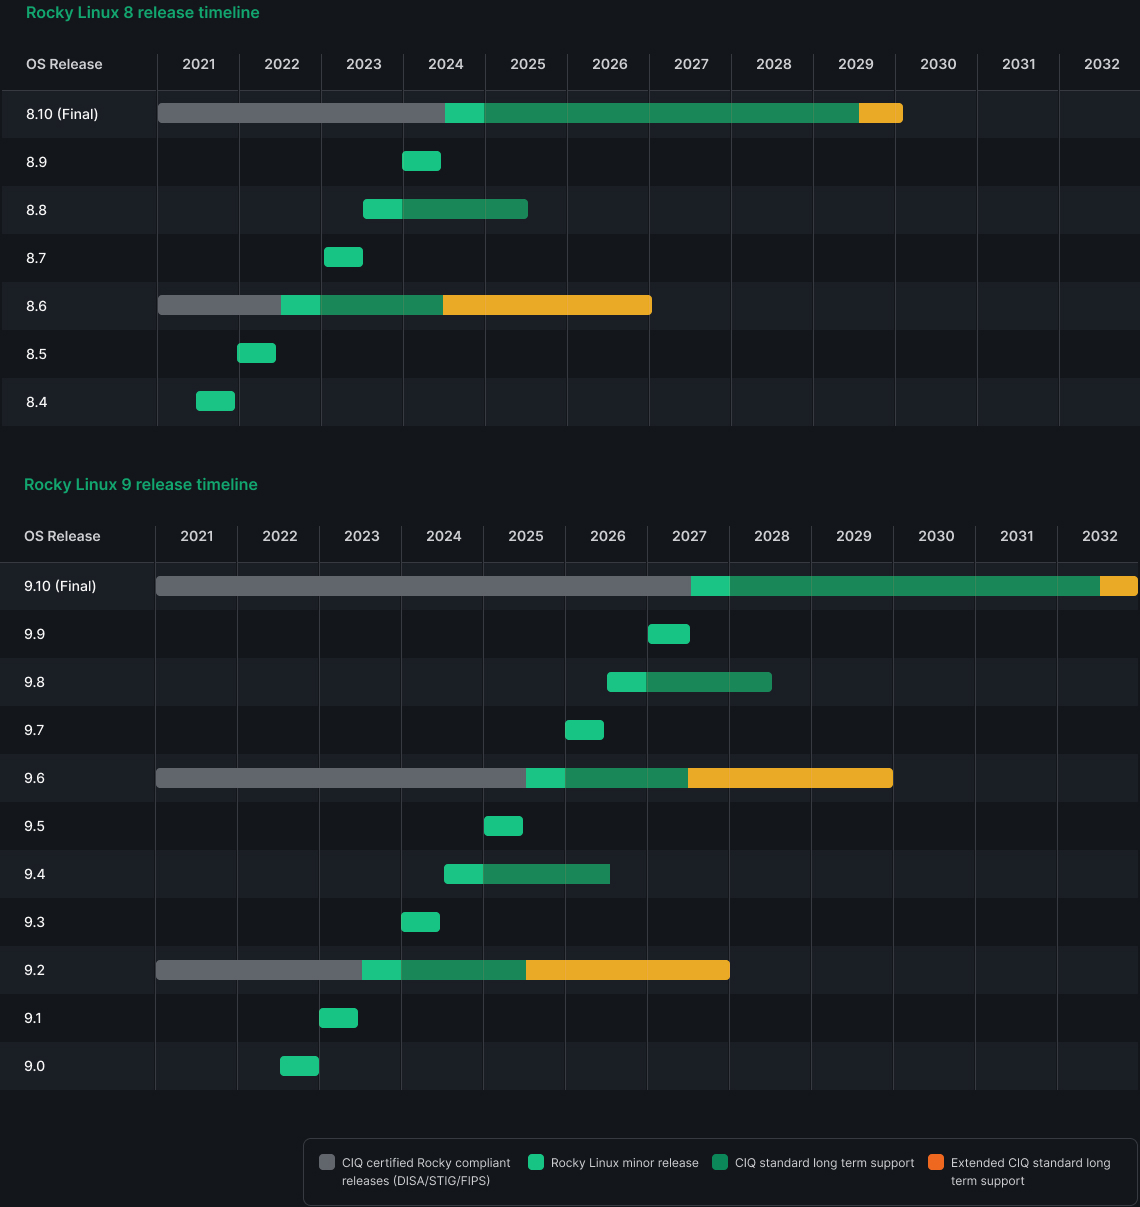Select the 9.8 row label
This screenshot has width=1140, height=1207.
tap(34, 682)
